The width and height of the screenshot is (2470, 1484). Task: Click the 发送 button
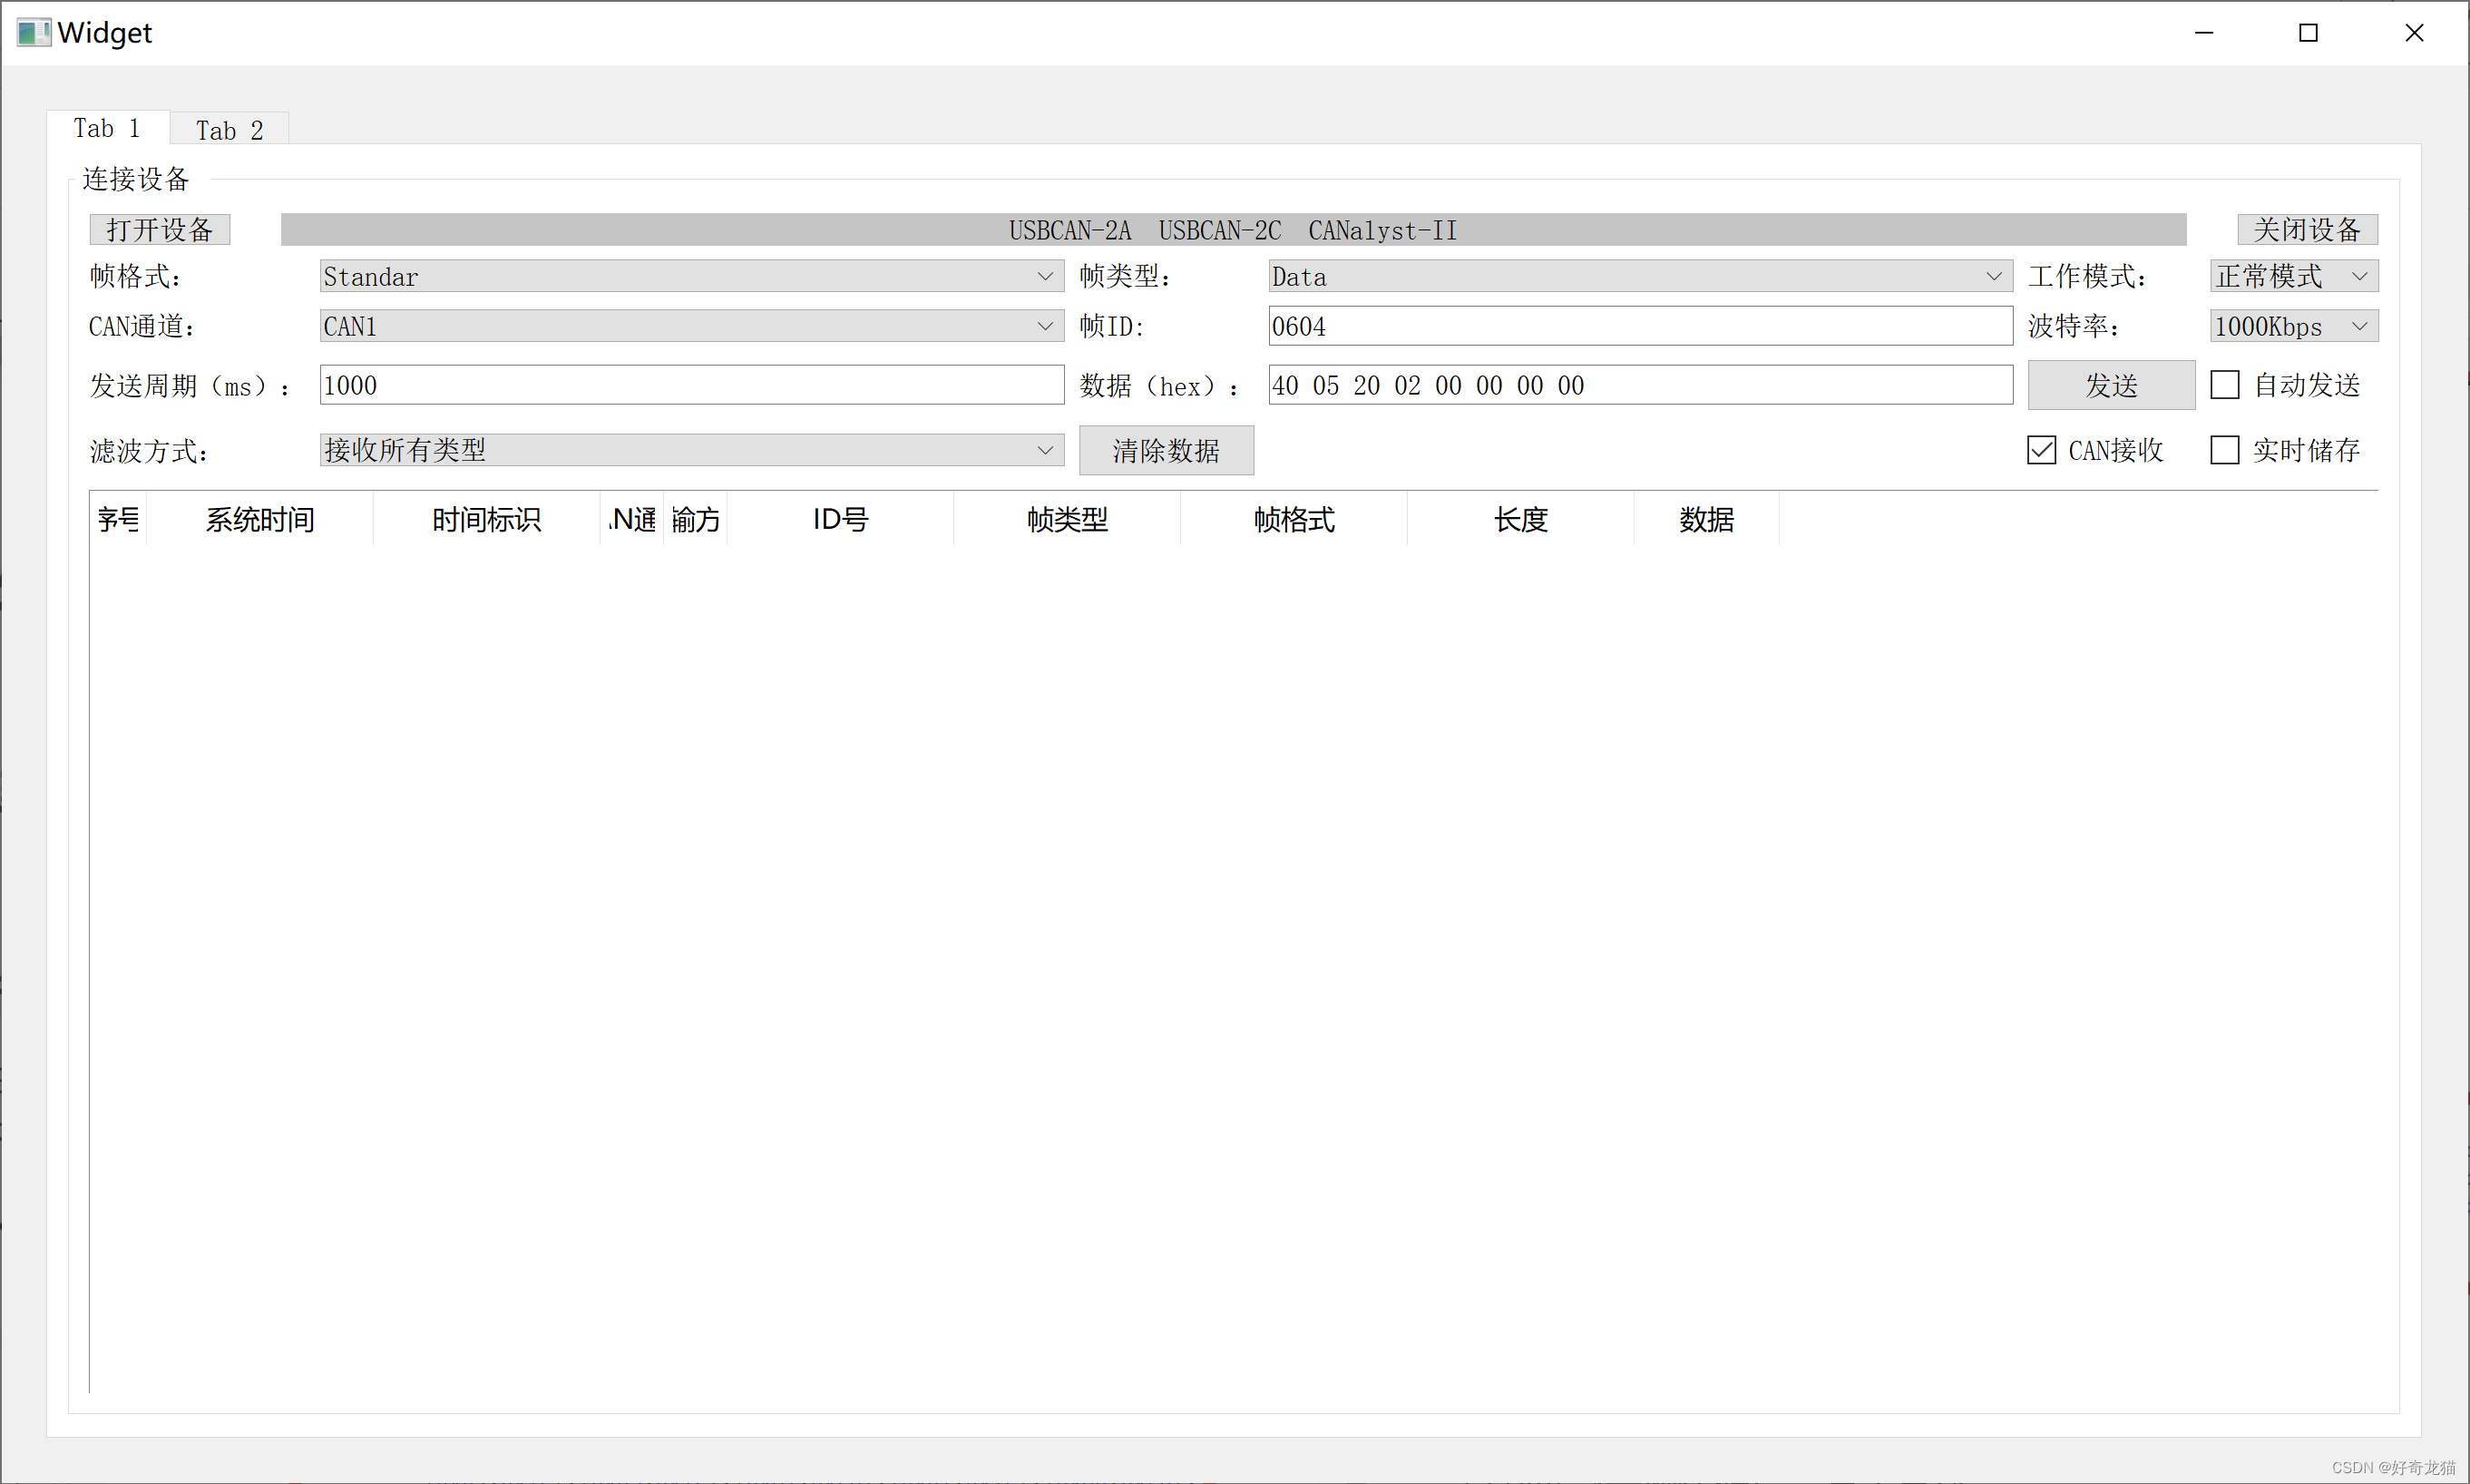click(x=2110, y=385)
